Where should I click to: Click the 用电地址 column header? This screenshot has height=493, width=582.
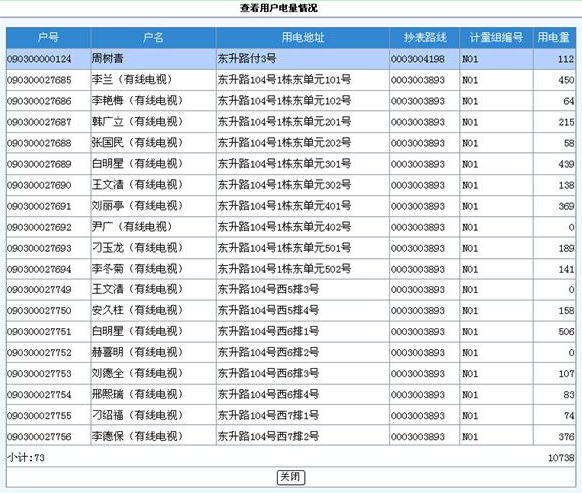coord(303,37)
